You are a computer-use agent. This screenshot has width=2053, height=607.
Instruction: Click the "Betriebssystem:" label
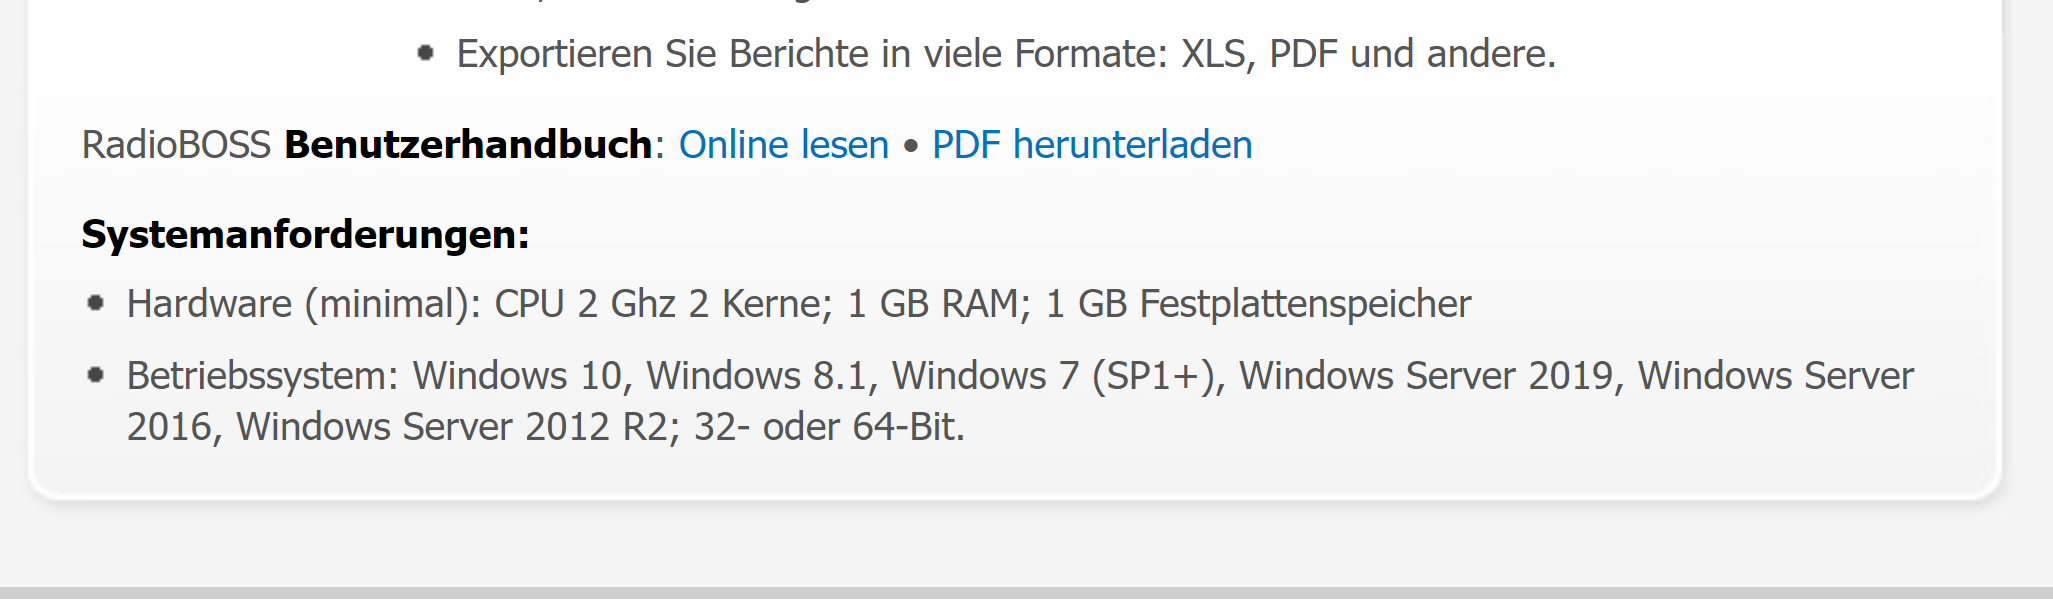(262, 376)
